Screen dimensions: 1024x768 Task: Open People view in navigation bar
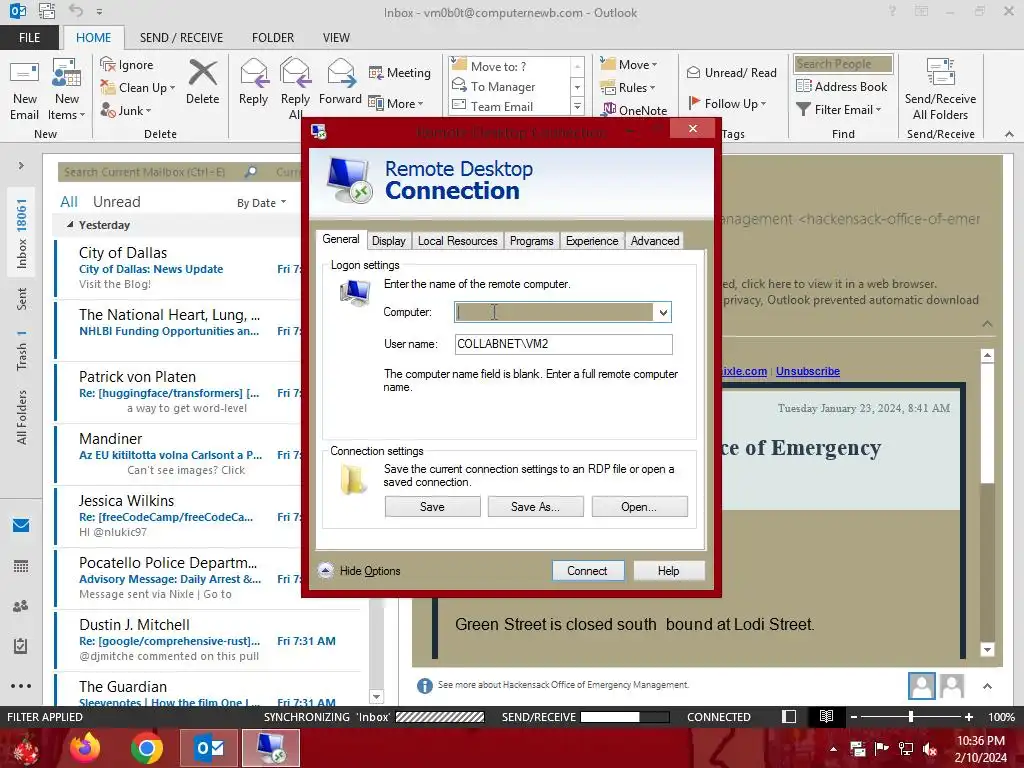[x=21, y=607]
